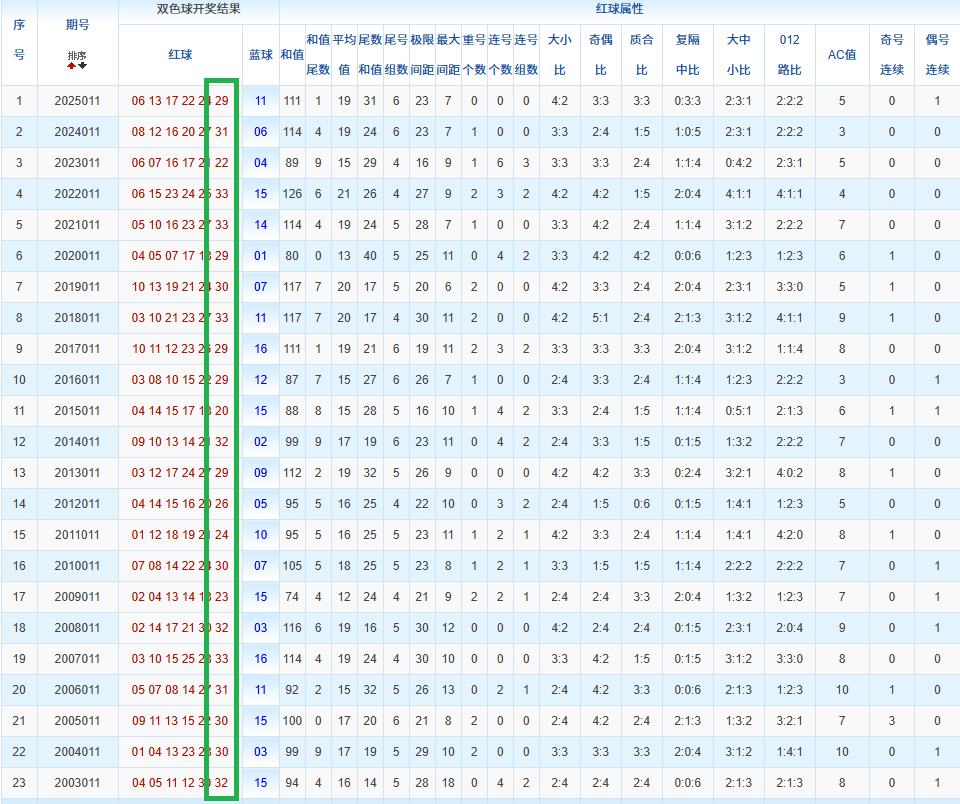Select issue number 2006011
This screenshot has width=960, height=804.
[x=77, y=689]
